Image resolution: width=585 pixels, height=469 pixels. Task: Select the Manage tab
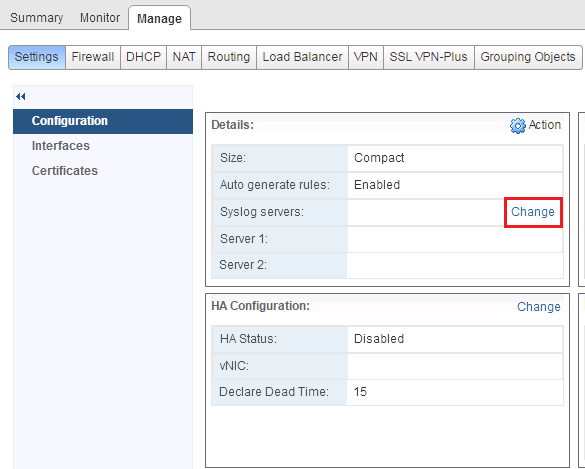point(159,18)
